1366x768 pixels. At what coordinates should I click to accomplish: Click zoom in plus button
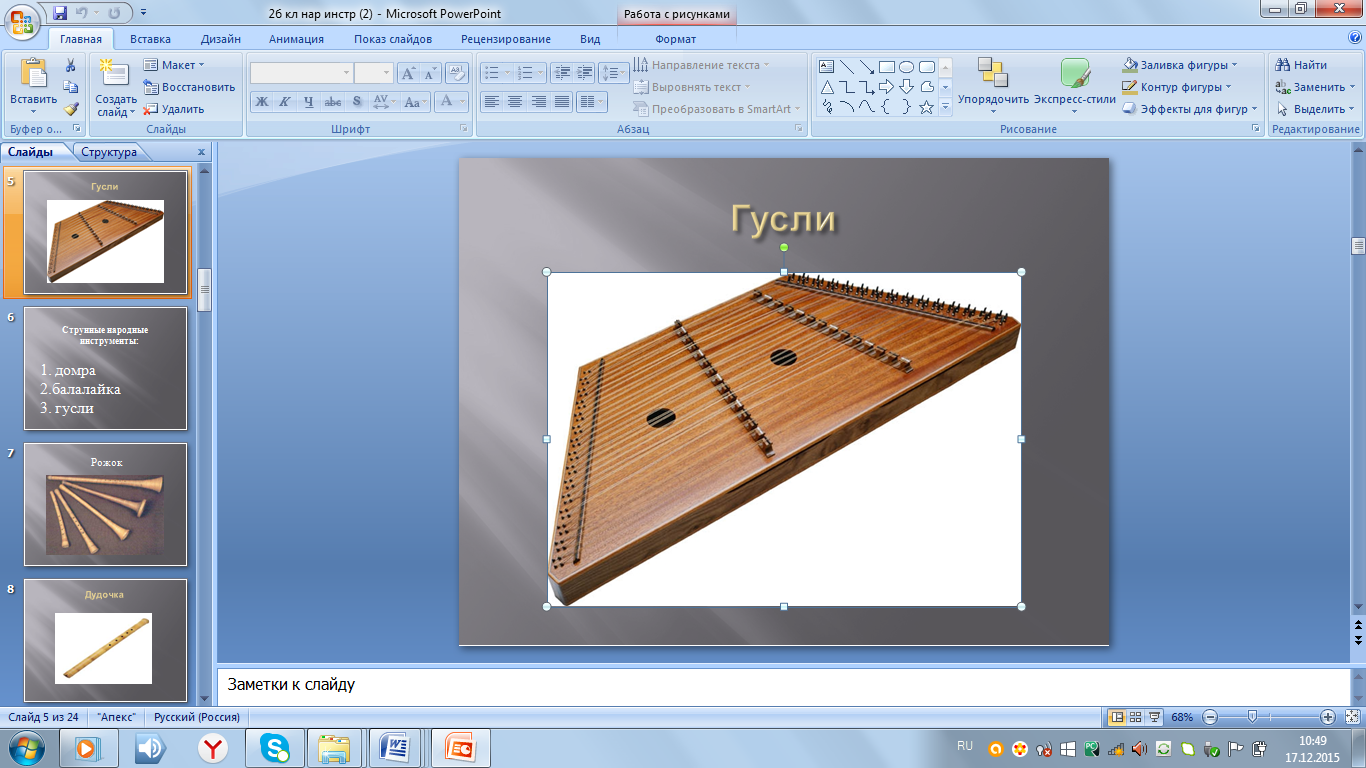1328,717
